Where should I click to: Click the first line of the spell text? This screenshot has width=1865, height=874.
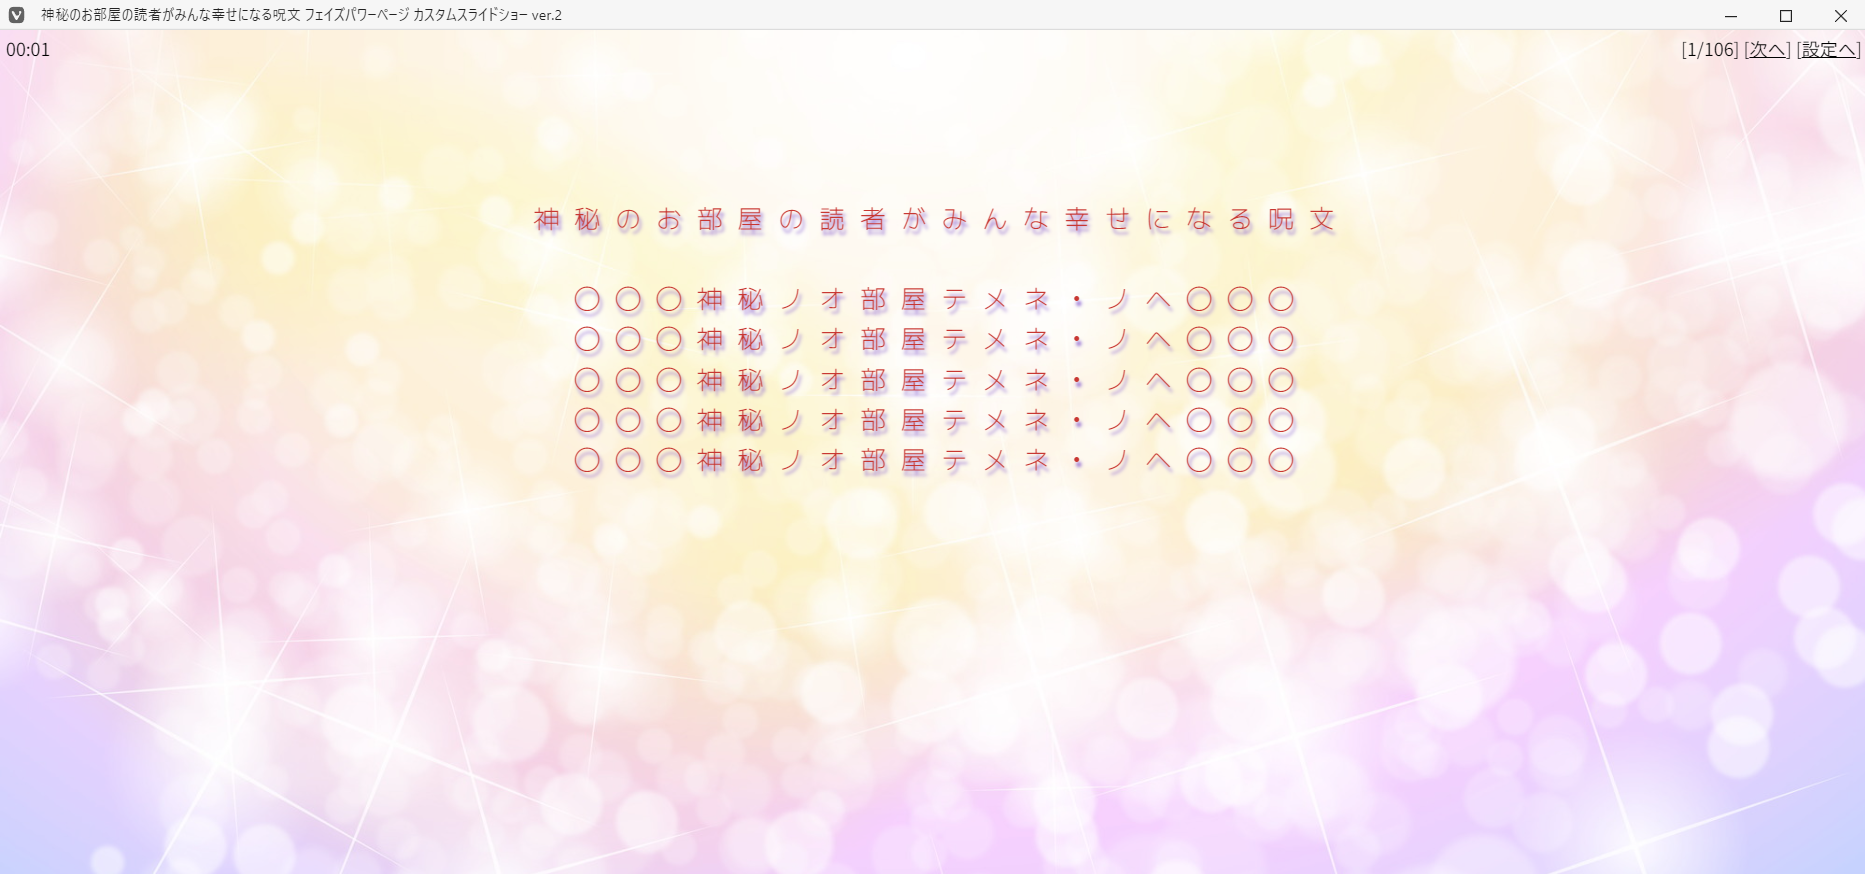(934, 300)
